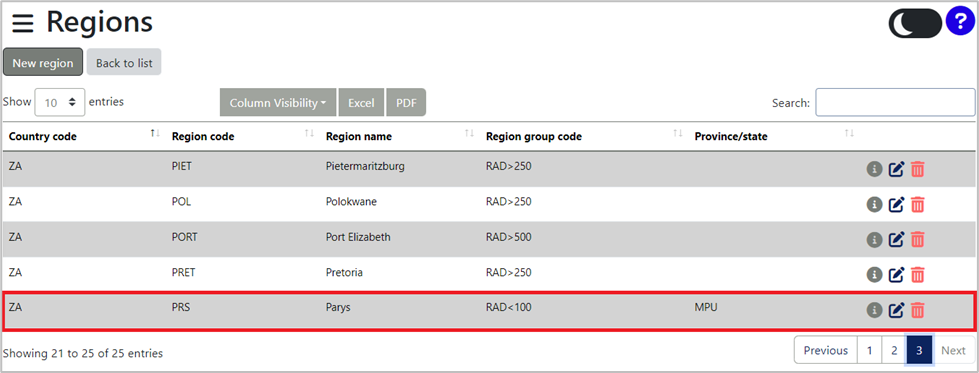This screenshot has width=979, height=373.
Task: Open the Show entries count selector
Action: pyautogui.click(x=60, y=102)
